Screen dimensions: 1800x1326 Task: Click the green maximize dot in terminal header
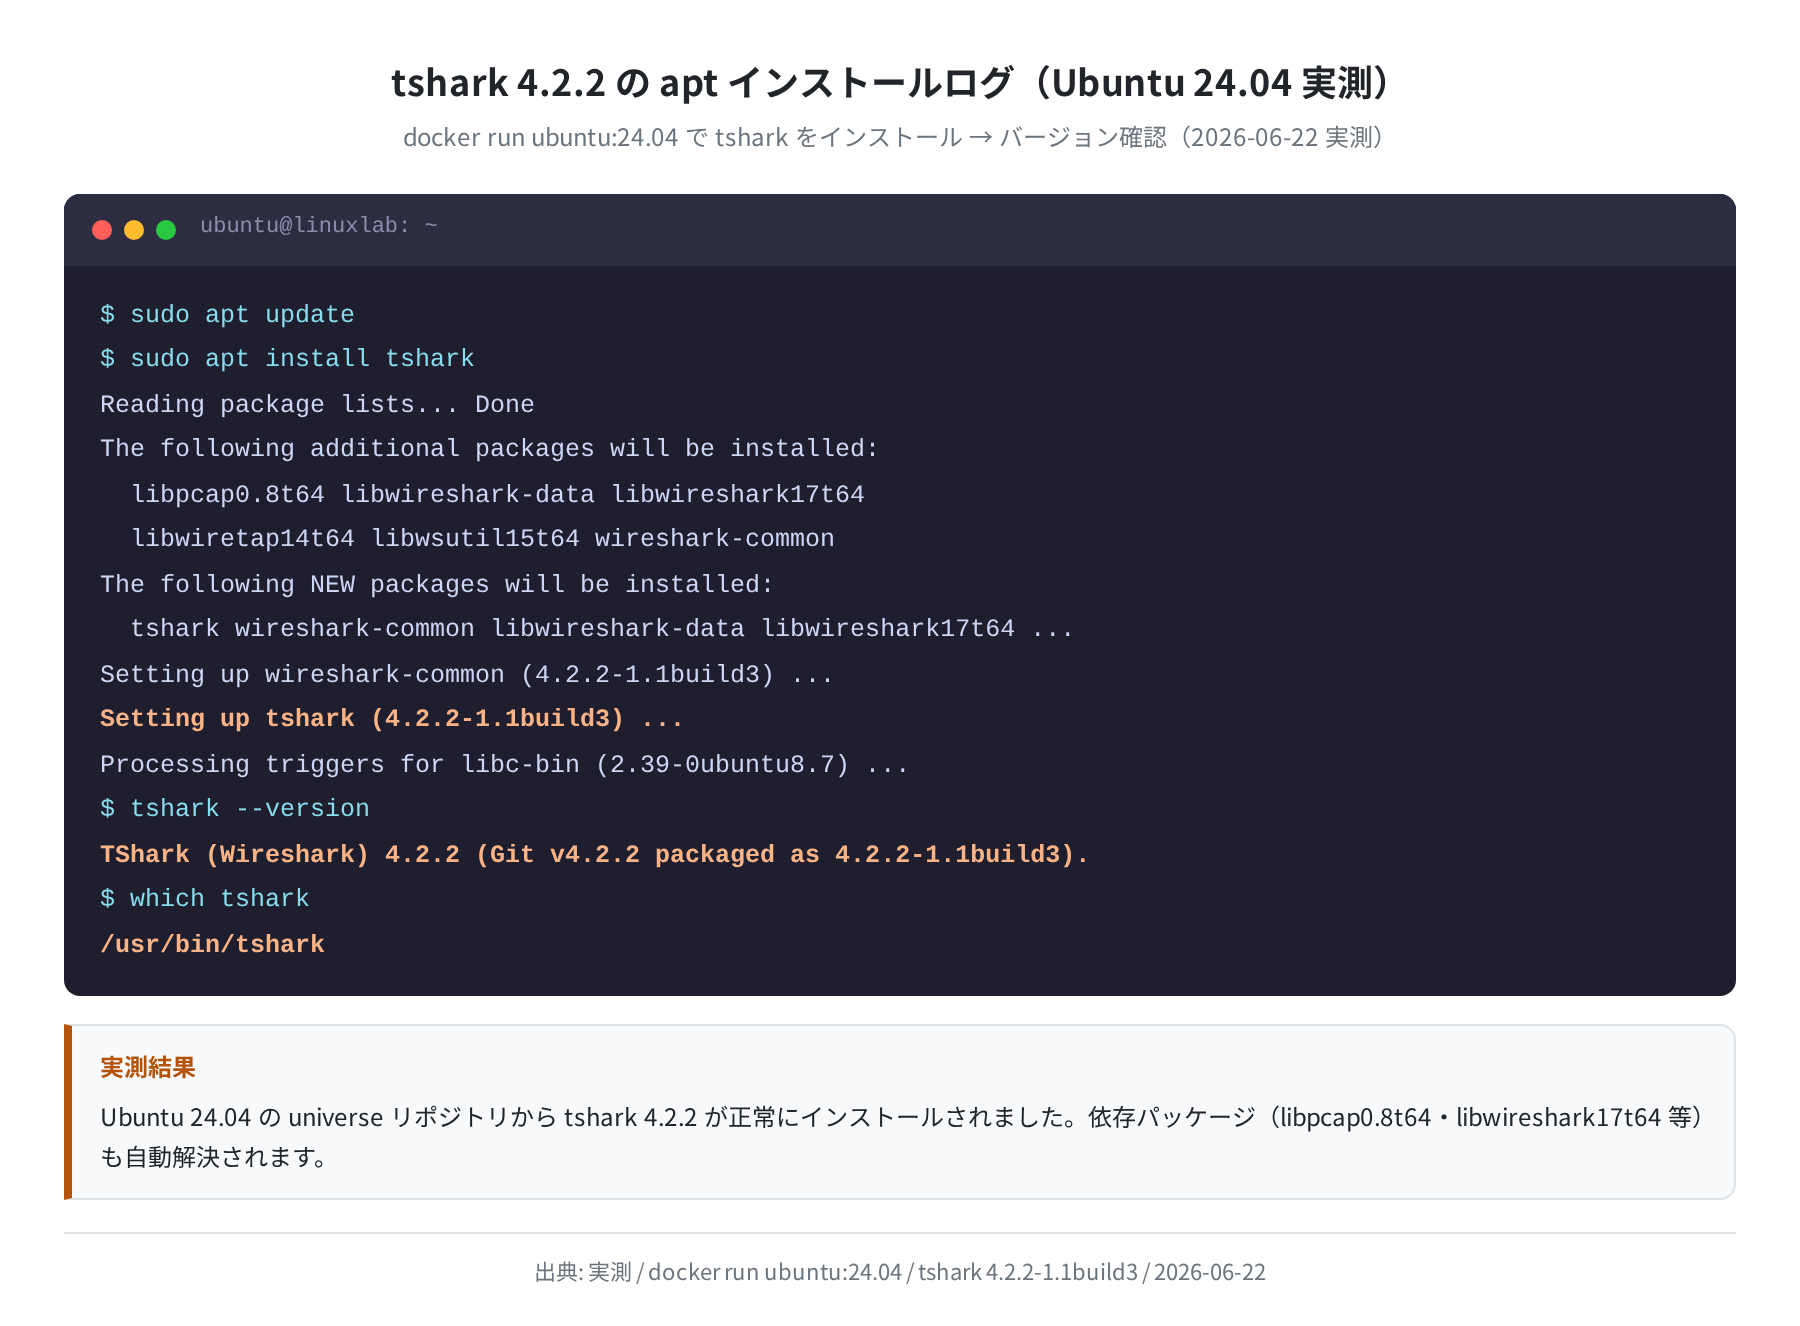(166, 230)
